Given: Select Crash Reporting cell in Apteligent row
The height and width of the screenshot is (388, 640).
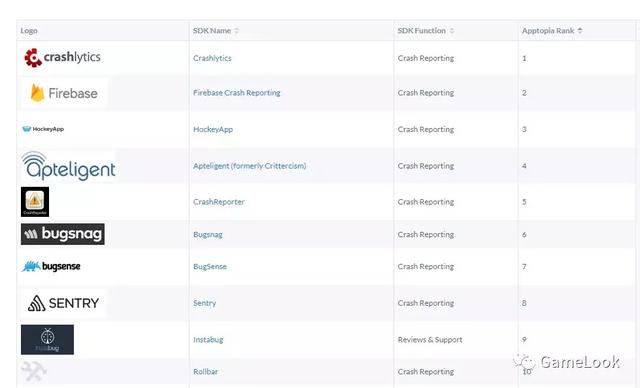Looking at the screenshot, I should click(426, 166).
